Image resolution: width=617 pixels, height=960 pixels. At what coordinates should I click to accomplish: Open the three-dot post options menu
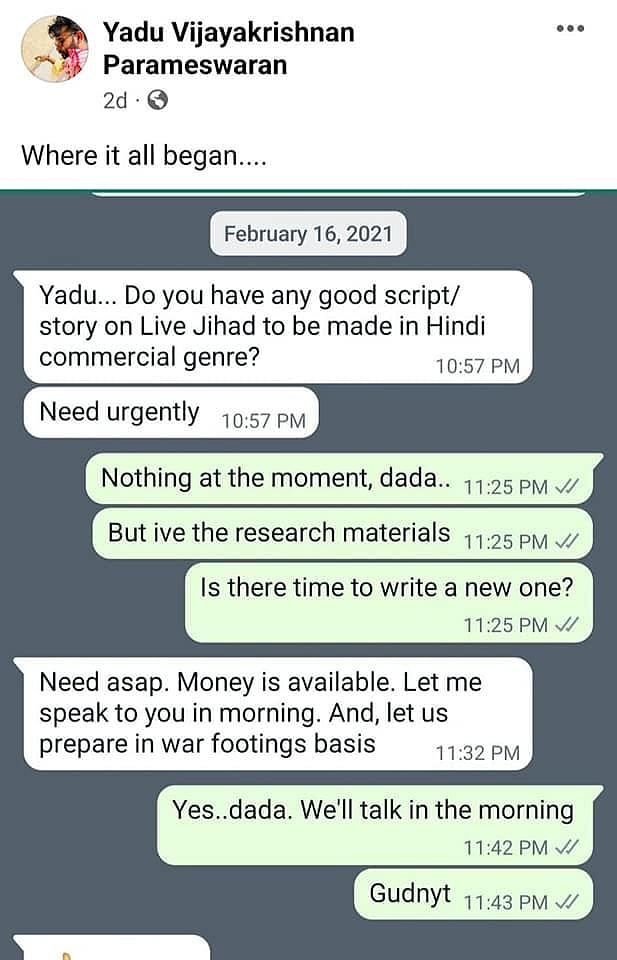pyautogui.click(x=570, y=28)
